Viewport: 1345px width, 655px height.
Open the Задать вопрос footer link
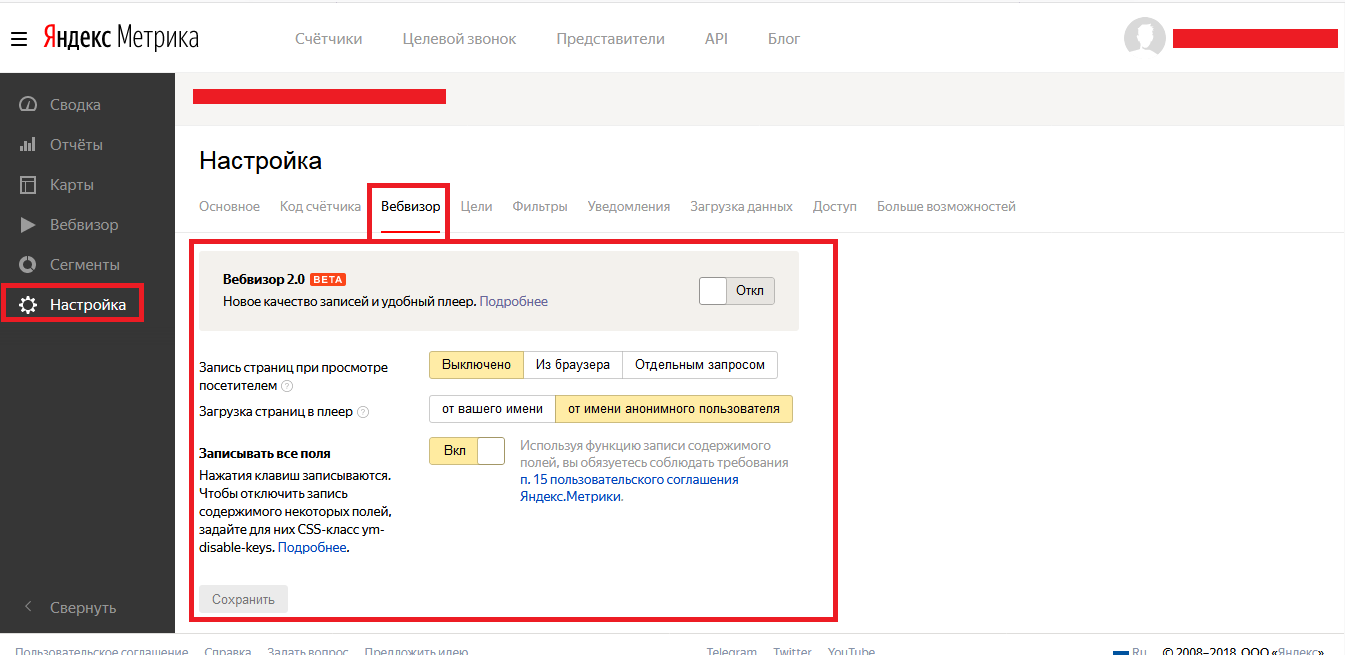tap(308, 651)
